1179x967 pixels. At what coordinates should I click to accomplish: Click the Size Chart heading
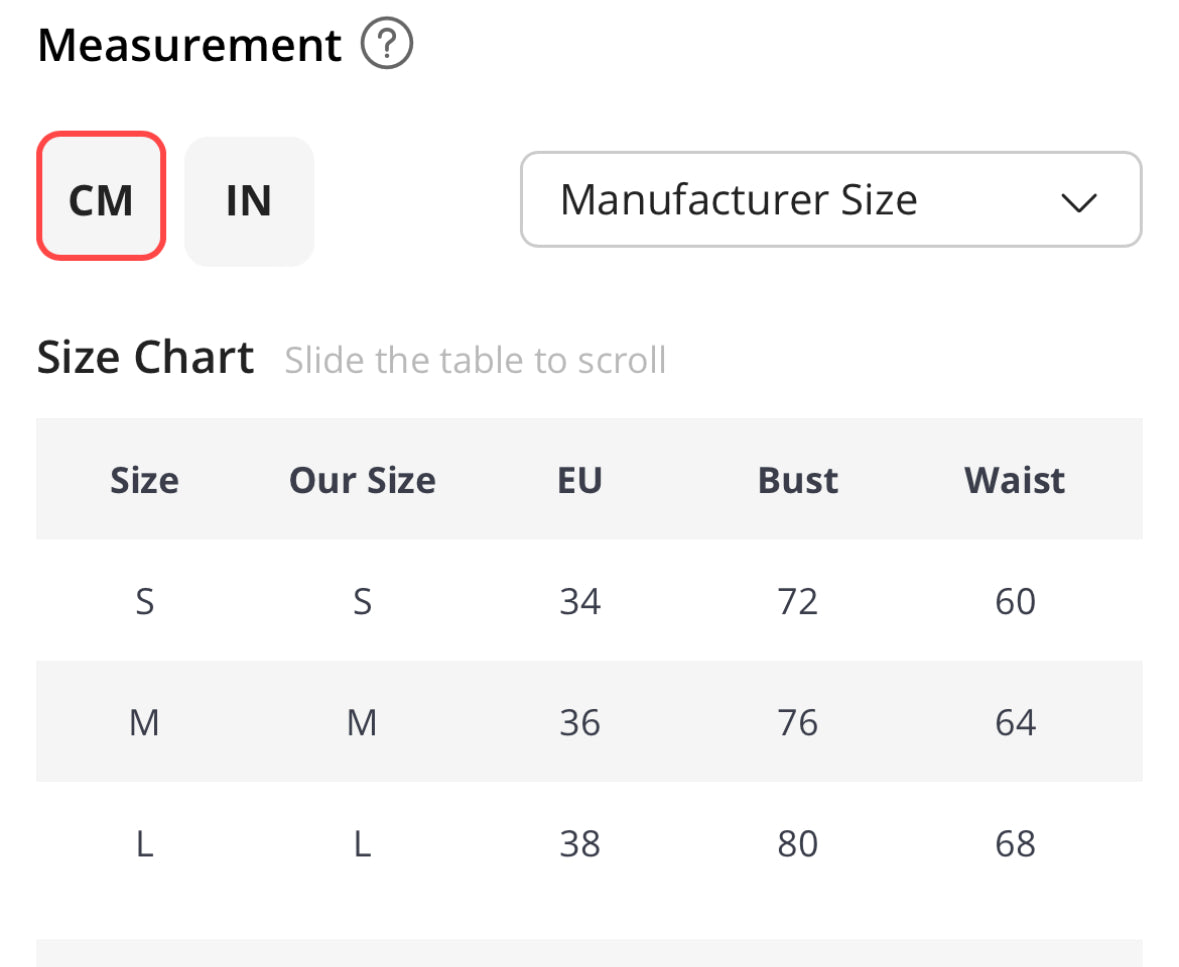(146, 358)
